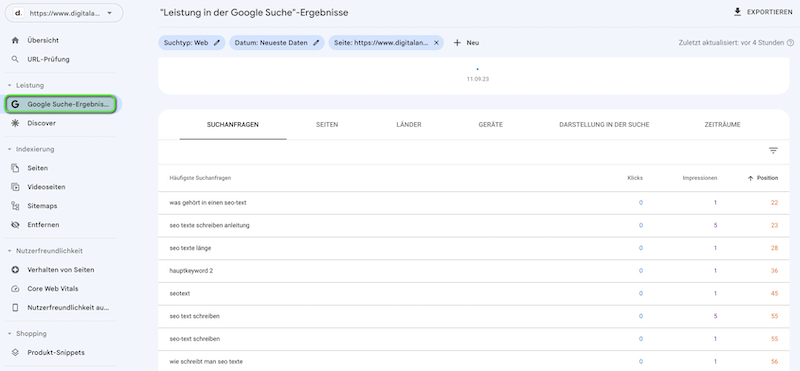Viewport: 800px width, 371px height.
Task: Open the Seite URL filter chip
Action: (x=386, y=43)
